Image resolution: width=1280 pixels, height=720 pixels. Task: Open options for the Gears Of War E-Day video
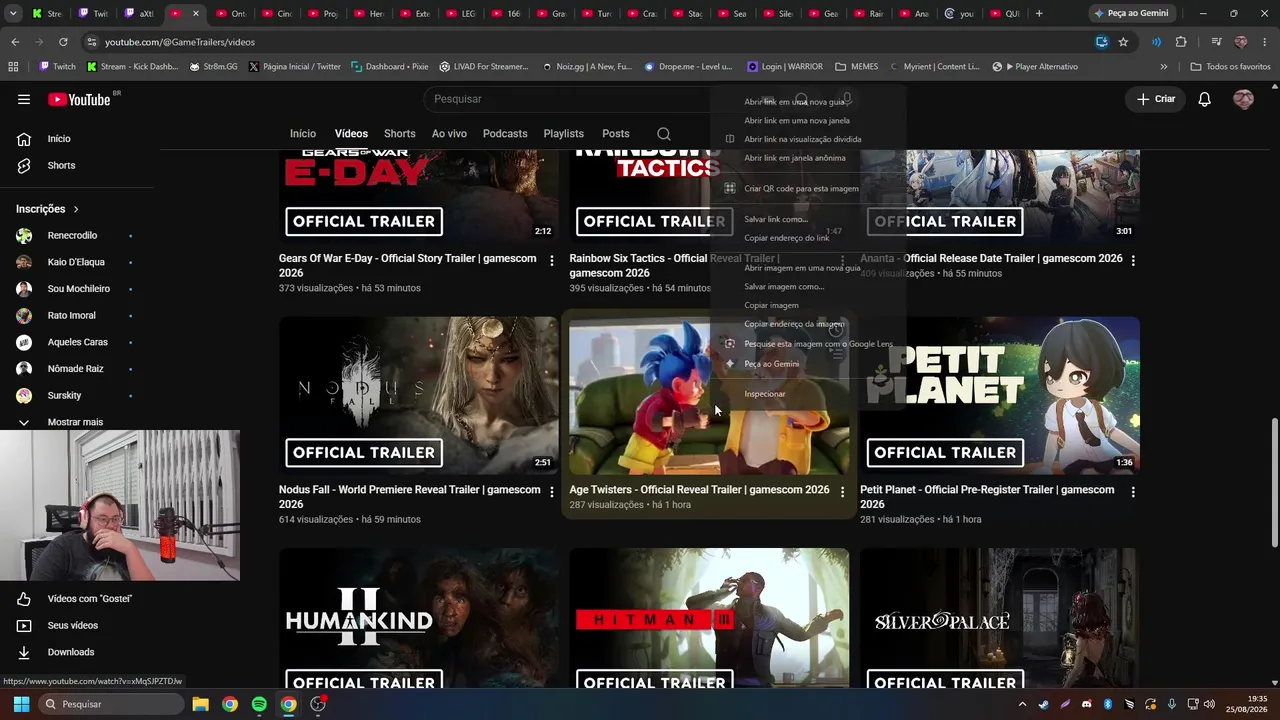click(551, 261)
